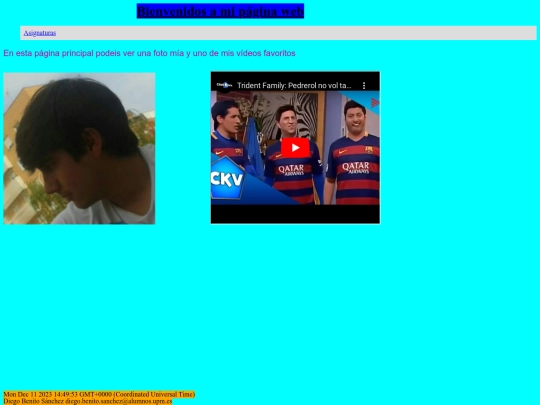Click the YouTube channel avatar icon
This screenshot has width=540, height=405.
click(224, 85)
